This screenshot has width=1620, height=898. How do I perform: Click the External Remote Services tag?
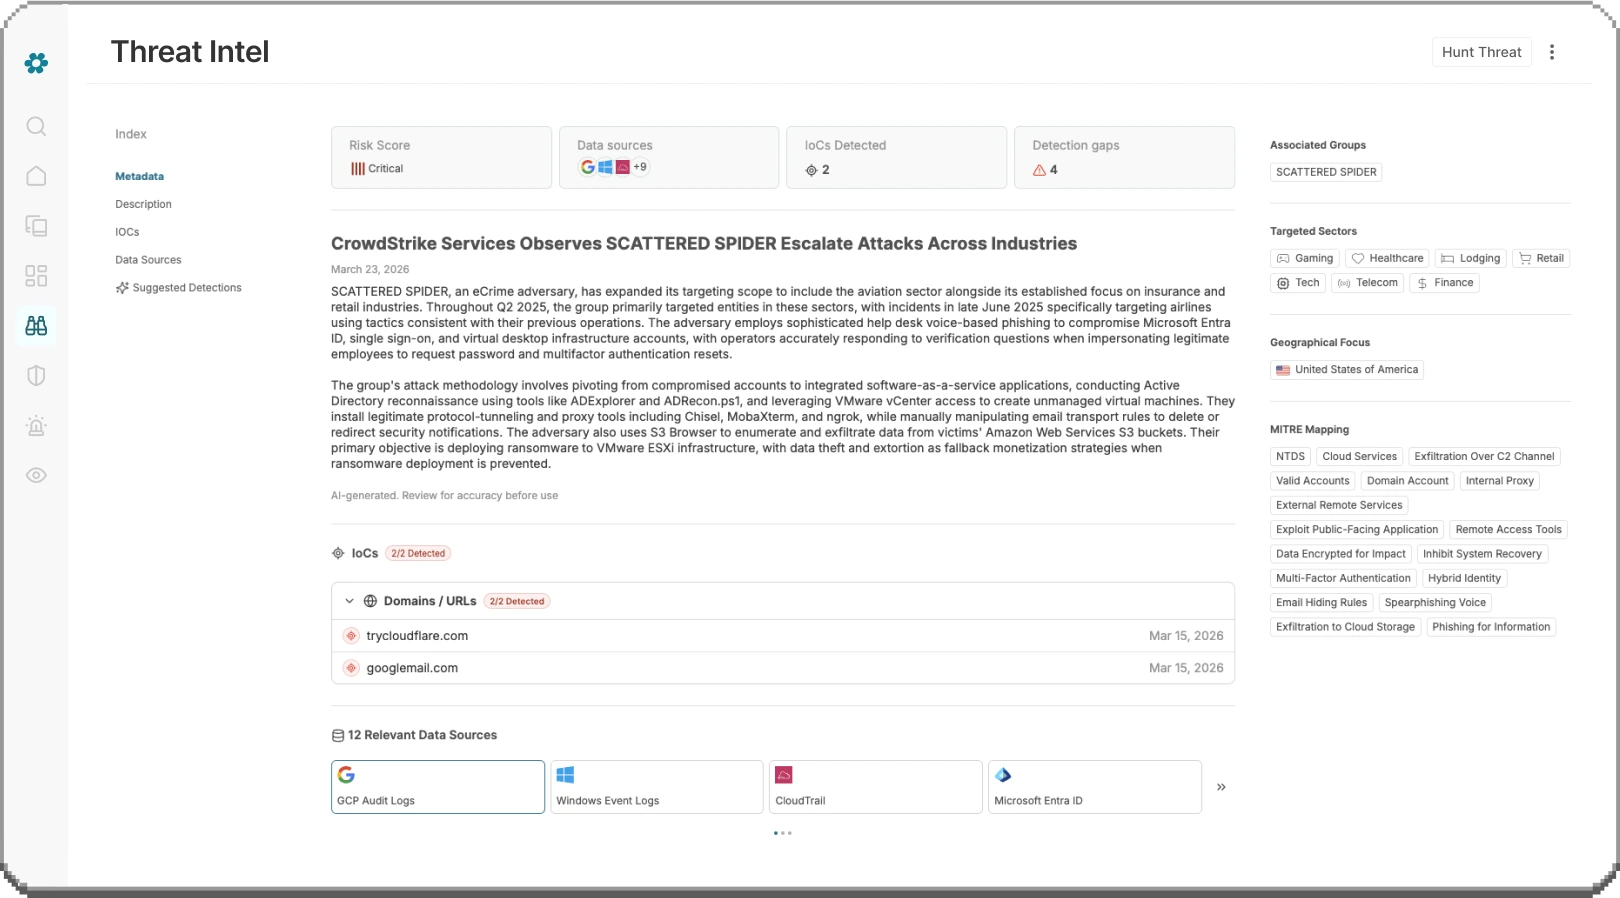[x=1339, y=506]
